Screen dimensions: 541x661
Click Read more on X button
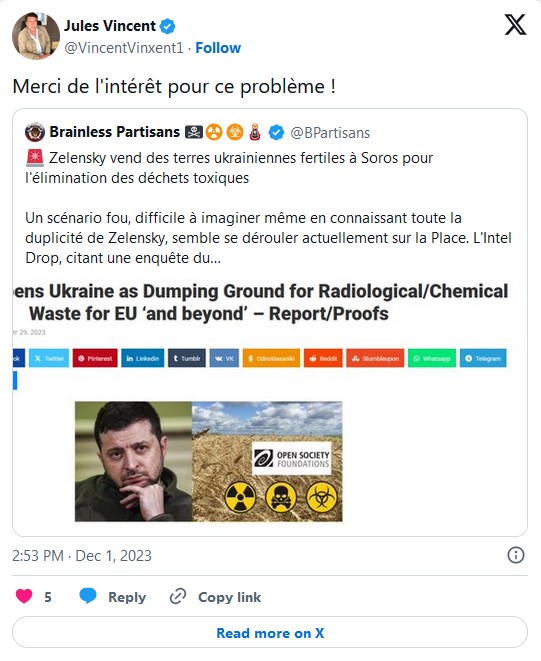click(x=270, y=632)
